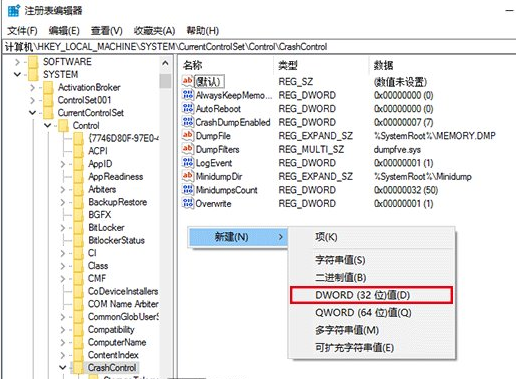This screenshot has height=379, width=516.
Task: Choose DWORD (32 位)值(D) from submenu
Action: tap(371, 295)
